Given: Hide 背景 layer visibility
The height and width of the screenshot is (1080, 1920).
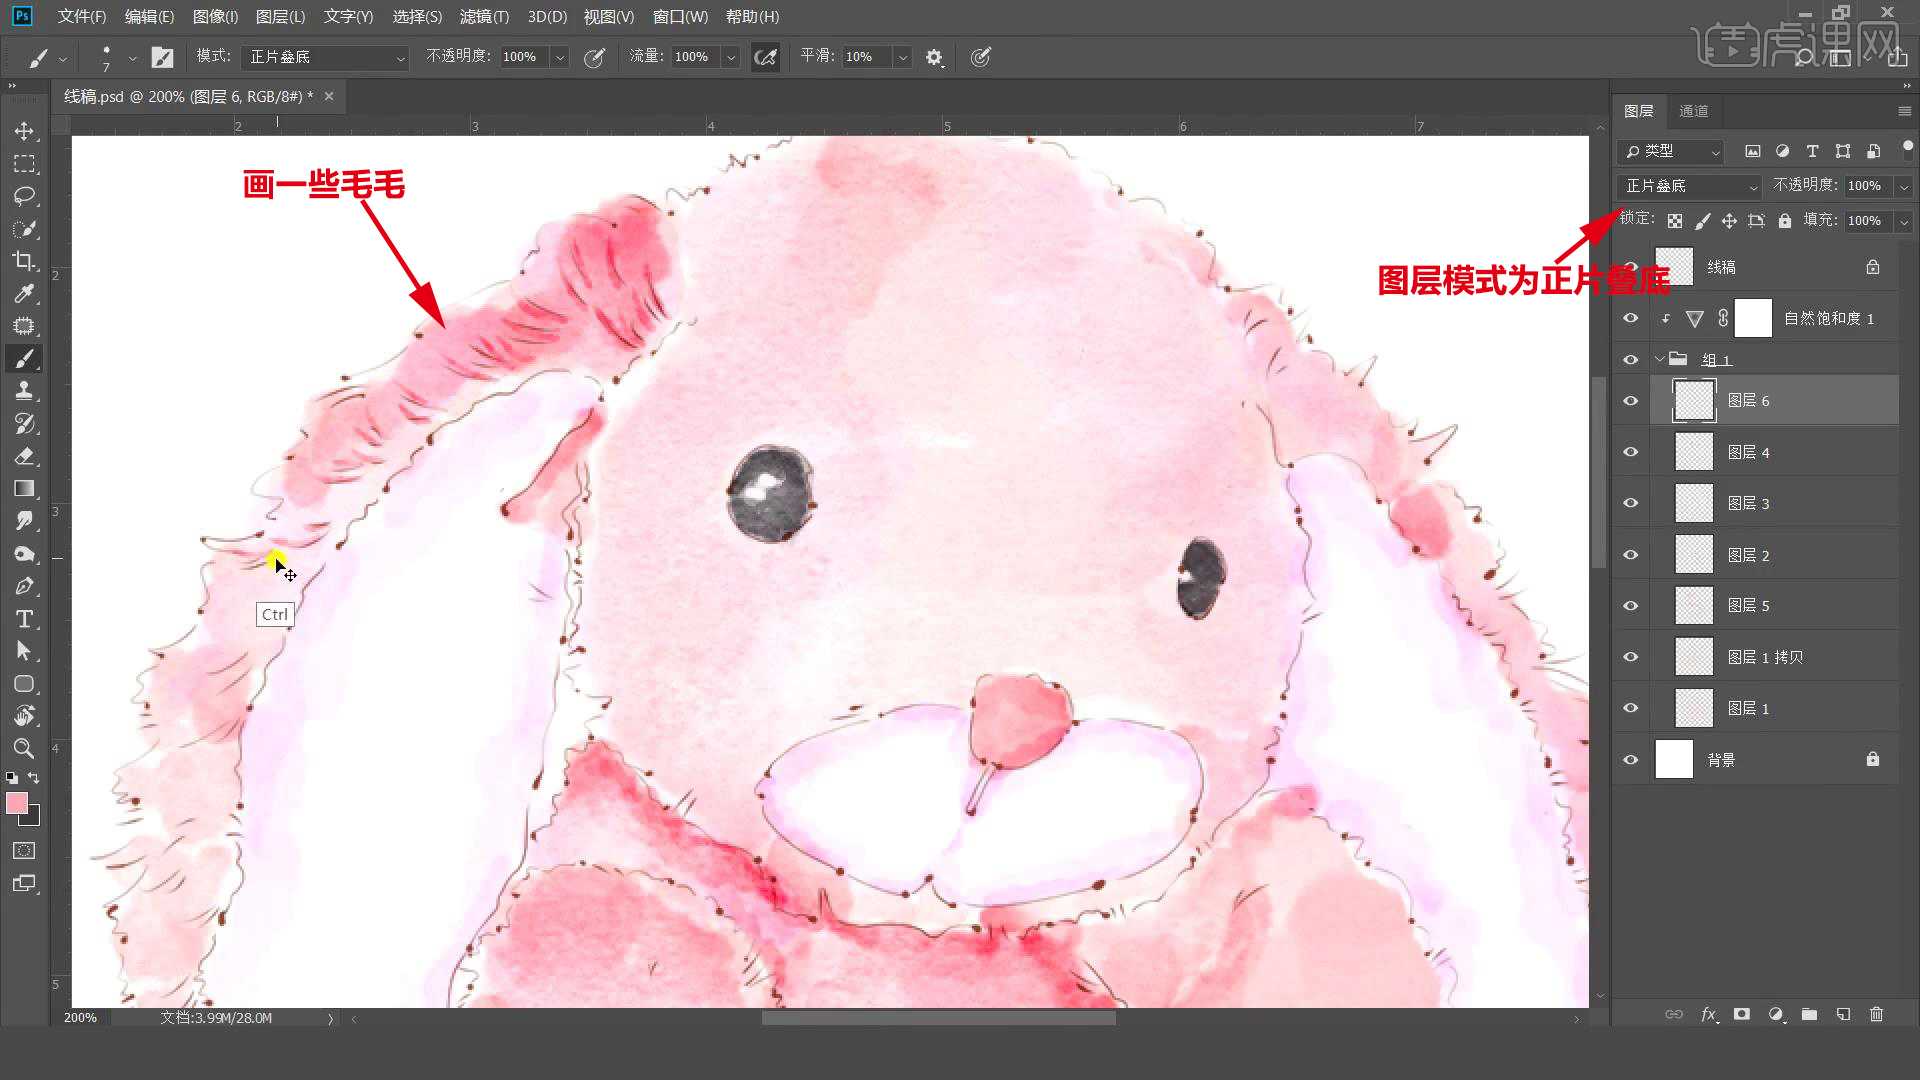Looking at the screenshot, I should (x=1631, y=760).
